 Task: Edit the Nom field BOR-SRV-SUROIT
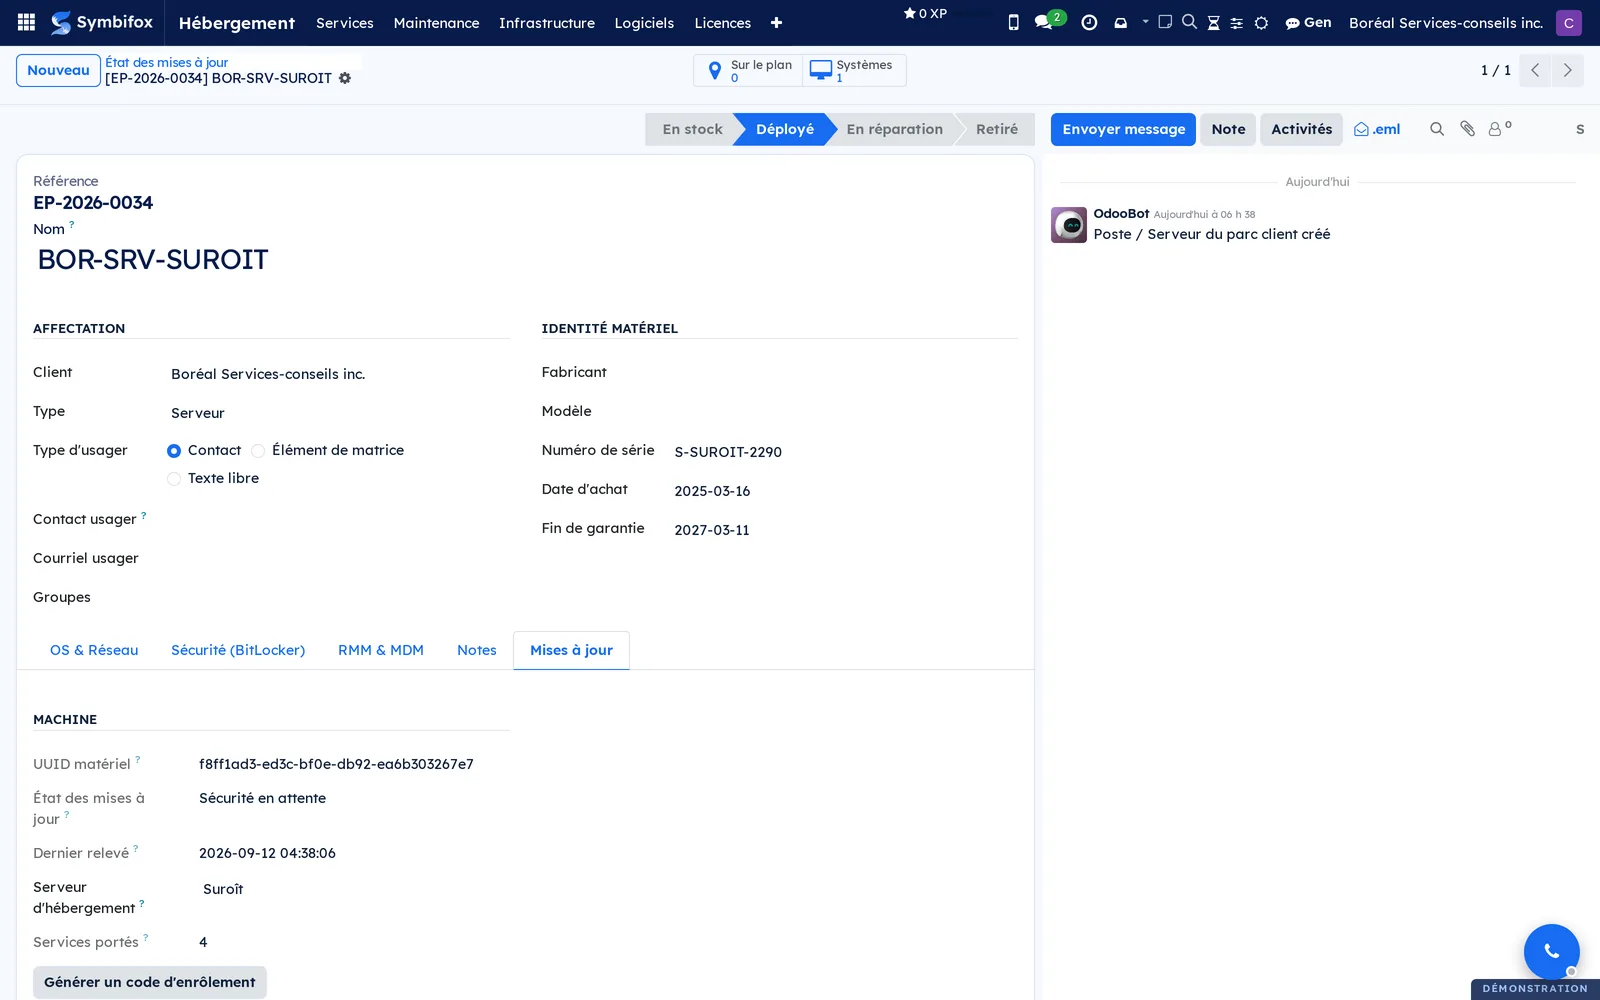525,260
